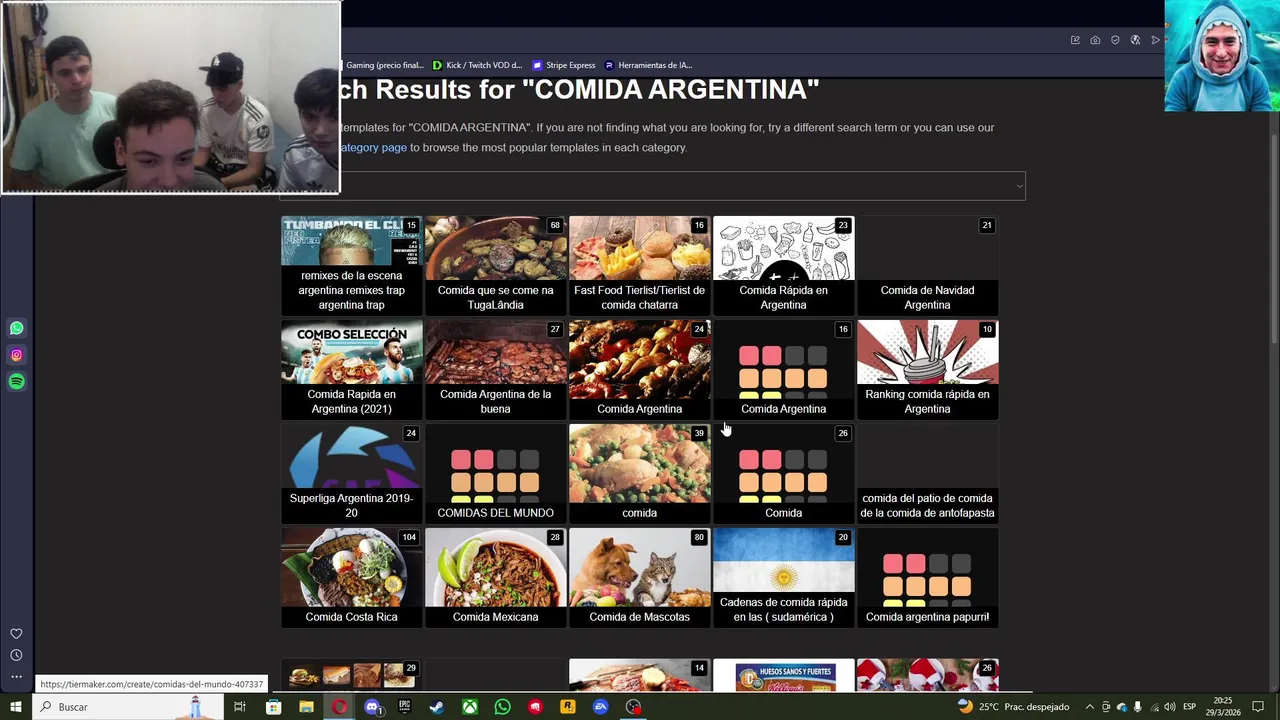The height and width of the screenshot is (720, 1280).
Task: Open Fast Food Tierlist de comida chatarra
Action: pos(639,266)
